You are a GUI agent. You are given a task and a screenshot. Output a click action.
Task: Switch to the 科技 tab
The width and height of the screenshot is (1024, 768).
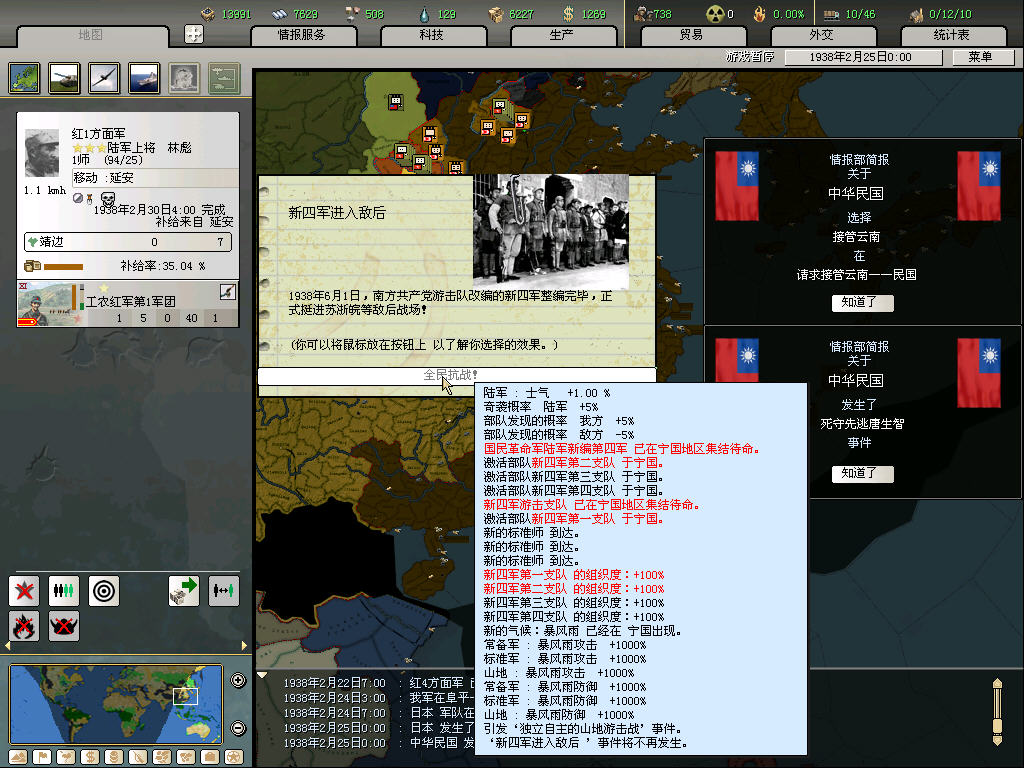tap(432, 35)
